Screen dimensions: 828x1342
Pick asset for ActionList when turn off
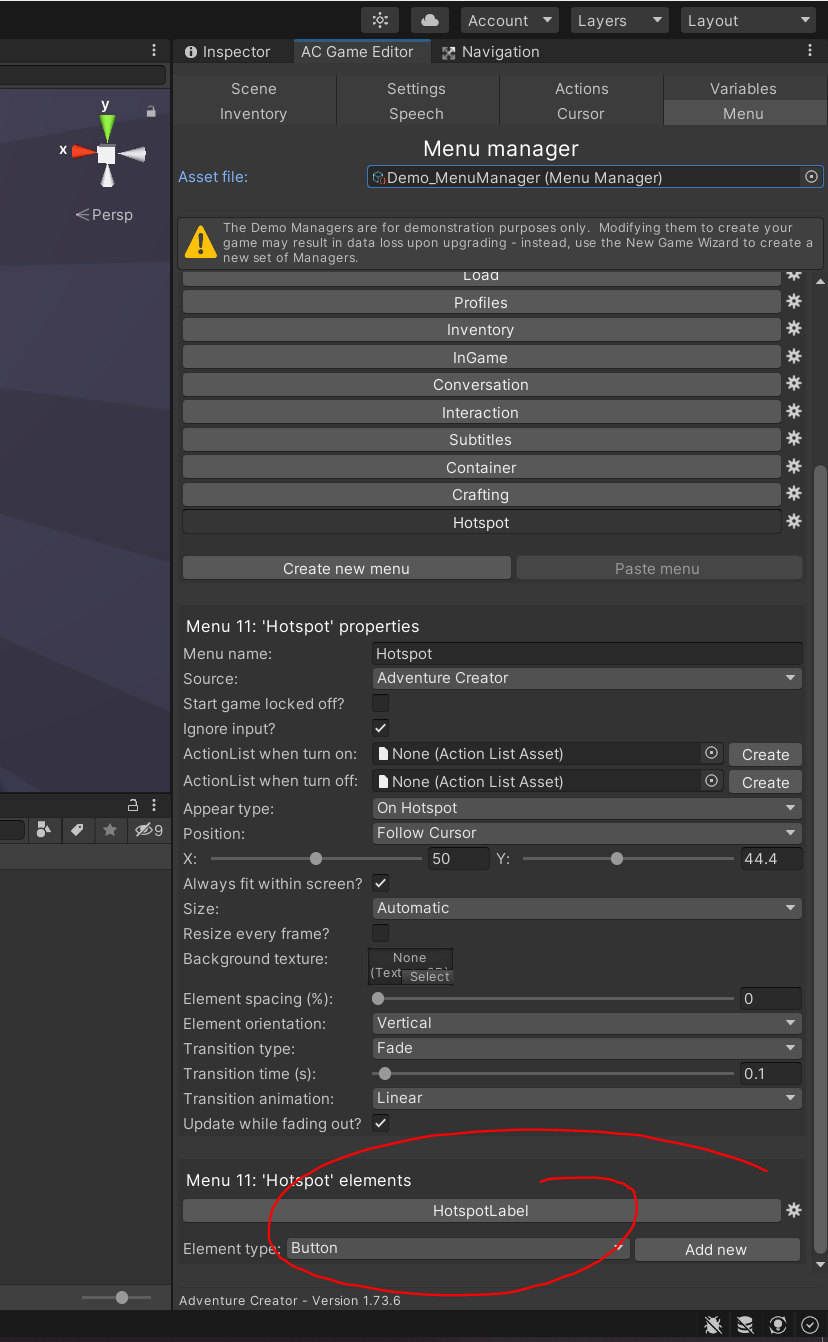[x=712, y=781]
